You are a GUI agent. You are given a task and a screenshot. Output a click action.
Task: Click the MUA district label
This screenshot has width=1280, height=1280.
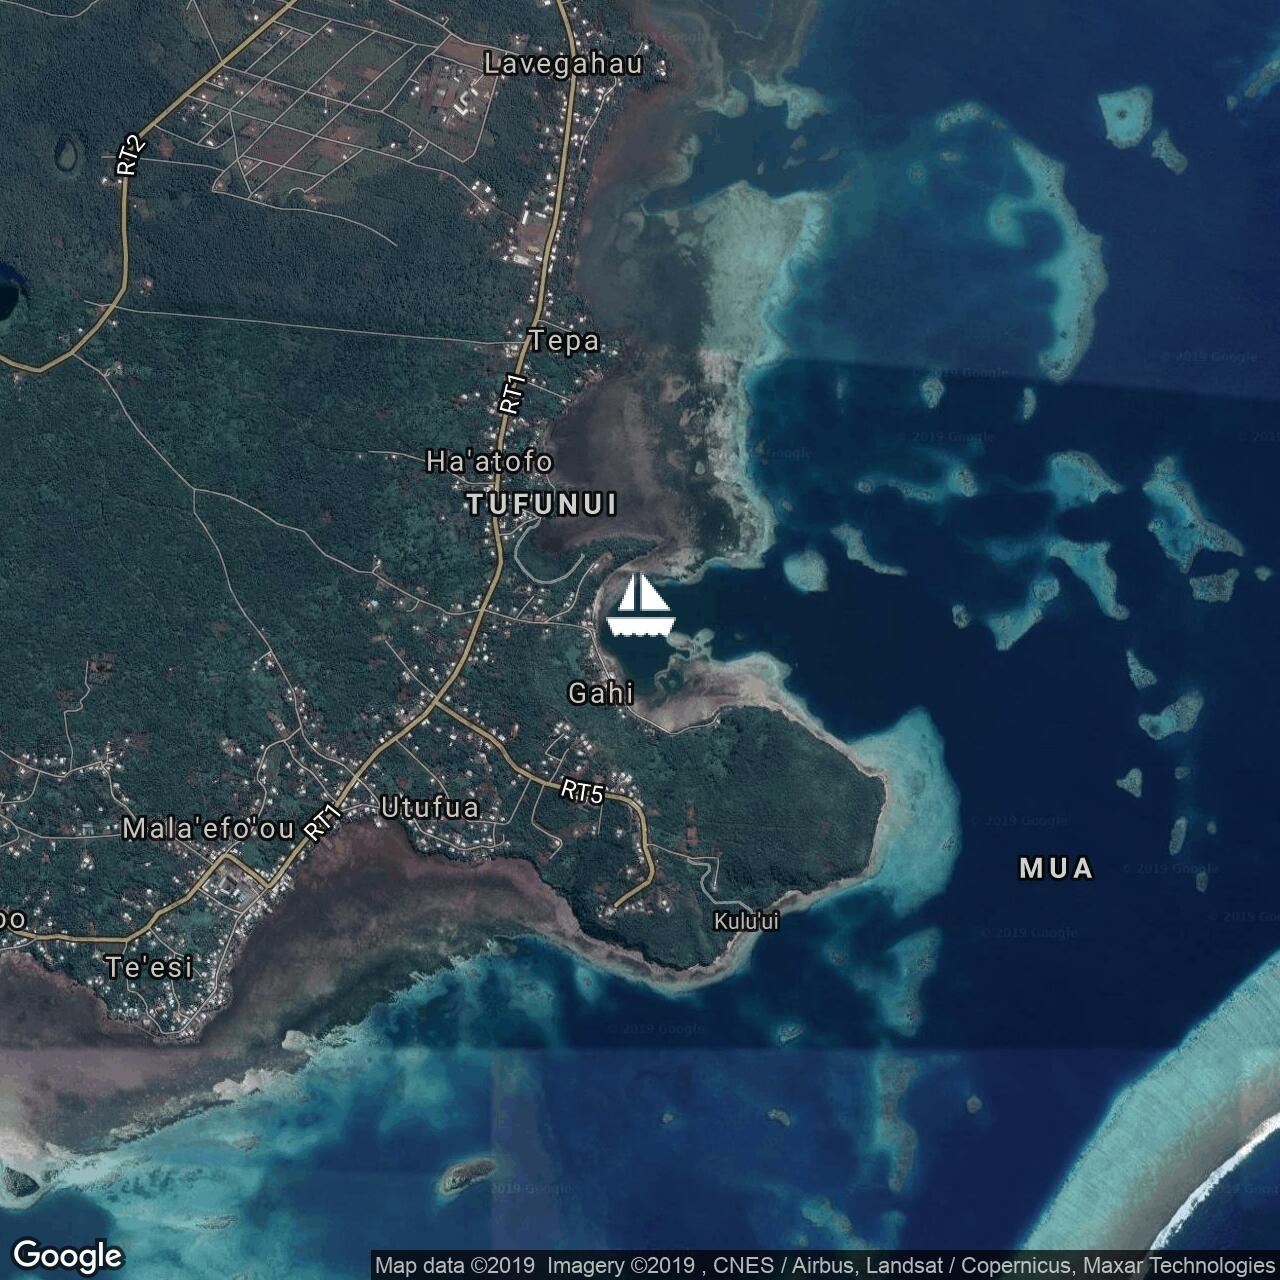[1056, 869]
